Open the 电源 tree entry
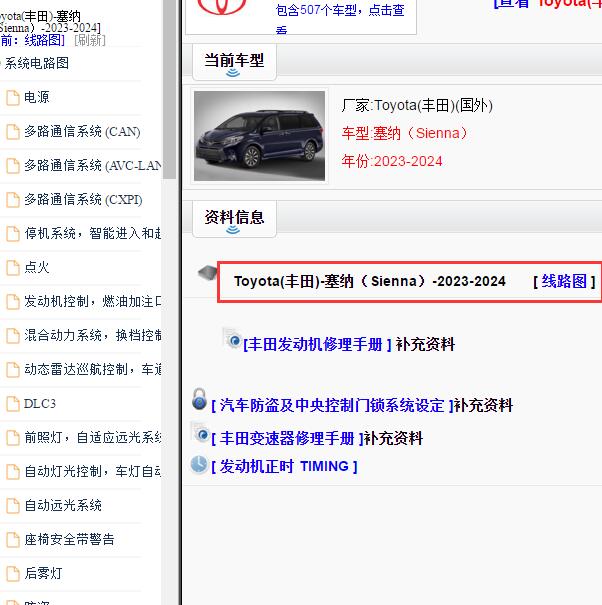This screenshot has height=605, width=602. [37, 97]
